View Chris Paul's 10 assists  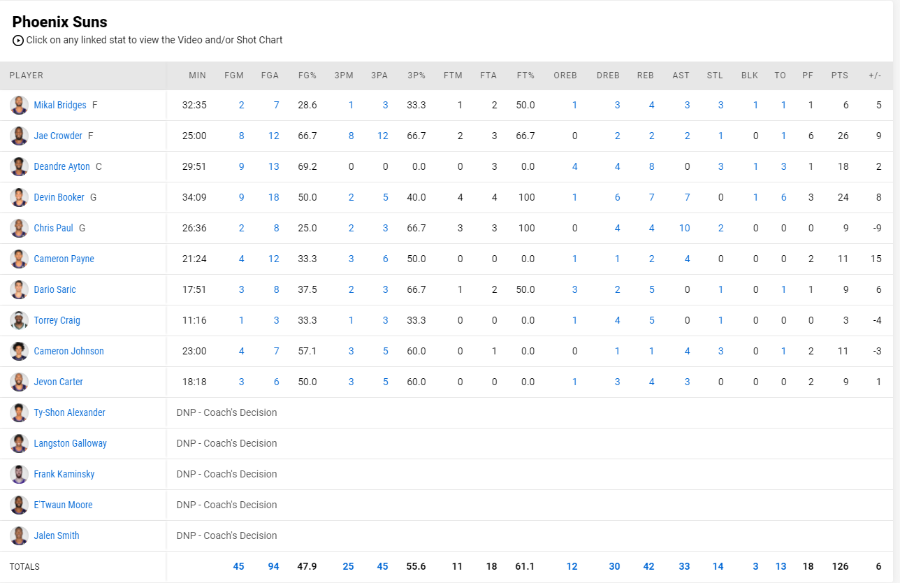[x=684, y=228]
